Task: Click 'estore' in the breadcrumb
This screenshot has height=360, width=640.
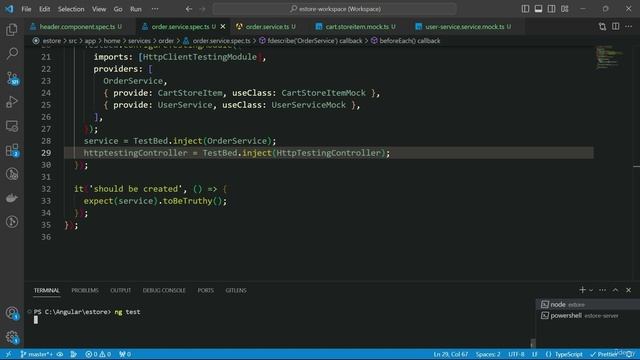Action: click(51, 41)
